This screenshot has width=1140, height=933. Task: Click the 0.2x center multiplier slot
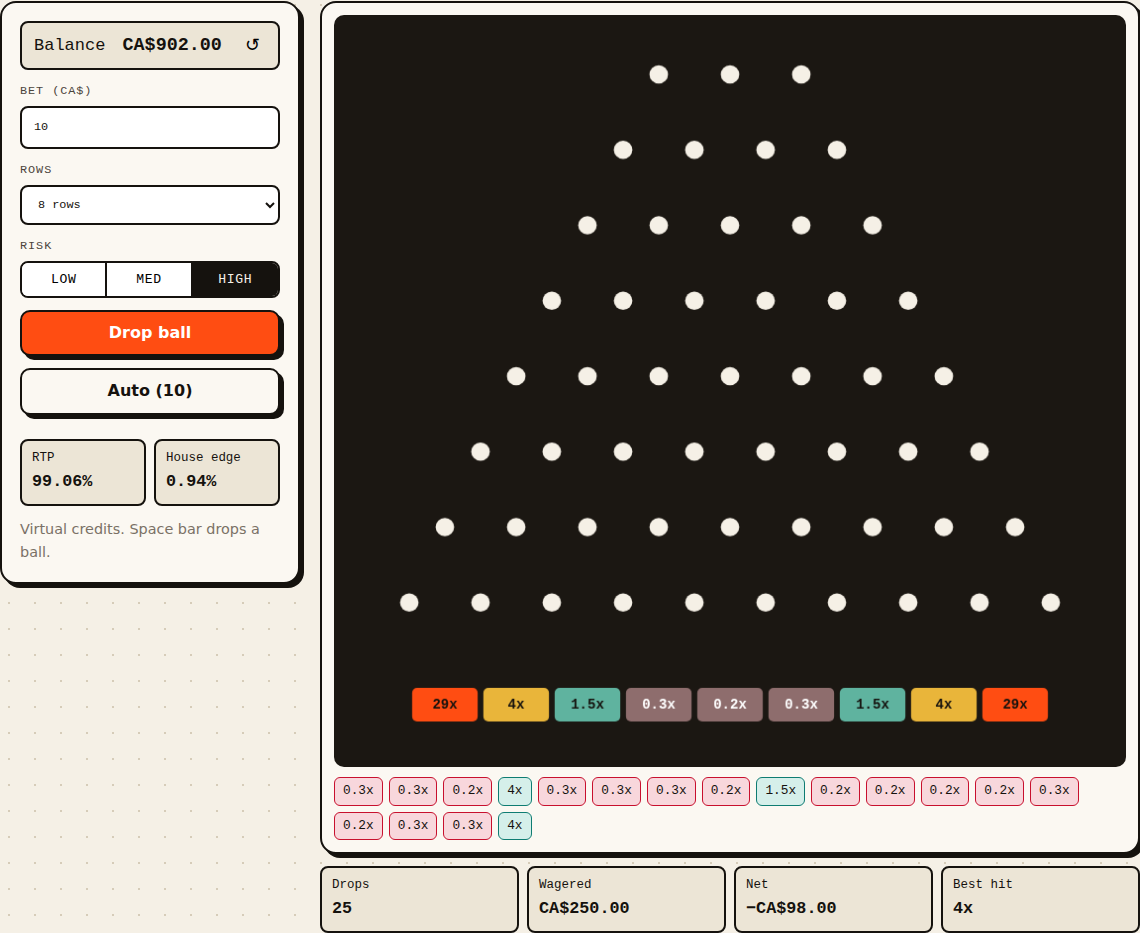pyautogui.click(x=729, y=705)
